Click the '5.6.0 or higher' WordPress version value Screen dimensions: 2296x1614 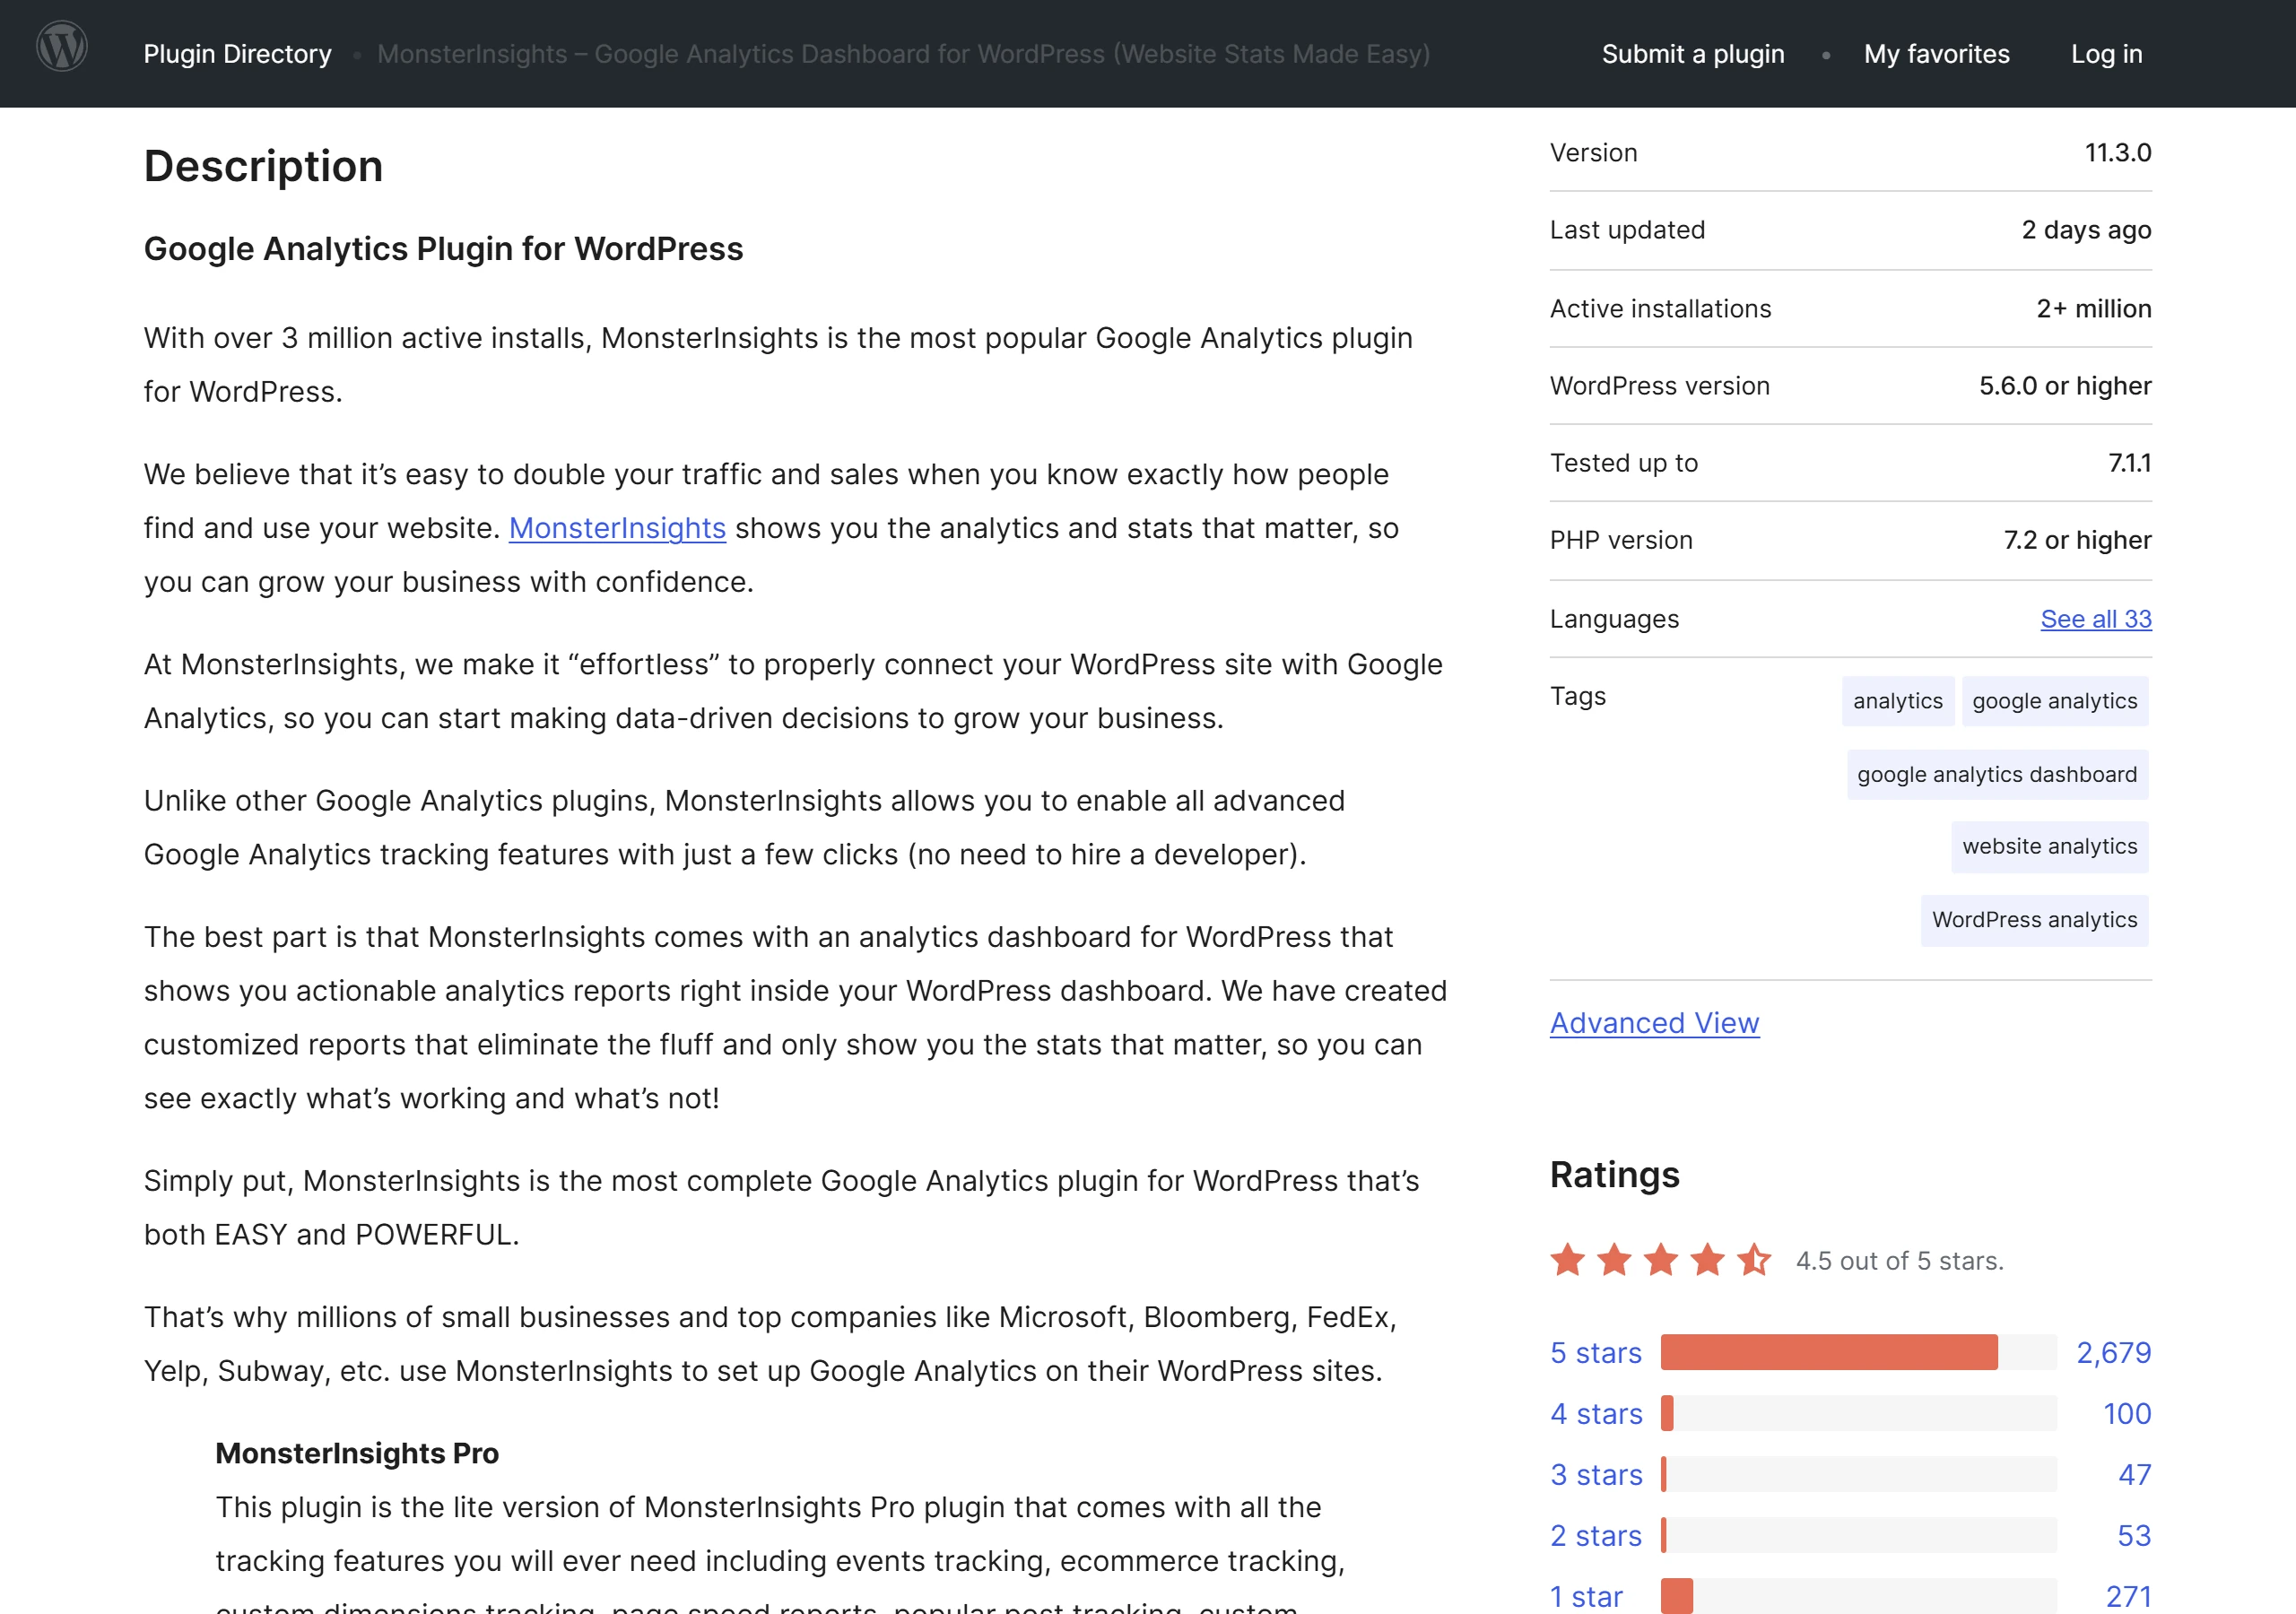coord(2065,386)
